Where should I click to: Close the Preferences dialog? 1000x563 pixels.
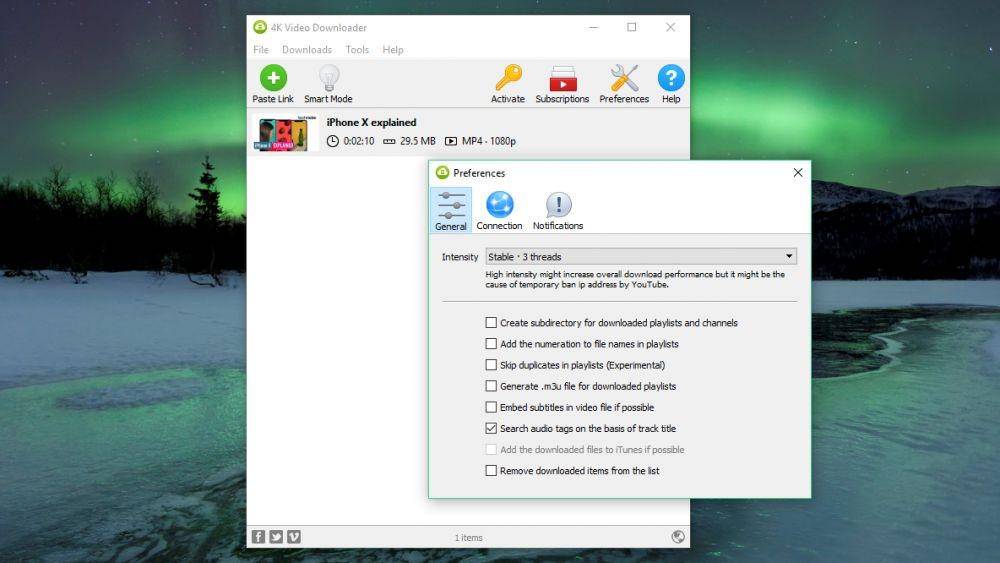pos(798,173)
